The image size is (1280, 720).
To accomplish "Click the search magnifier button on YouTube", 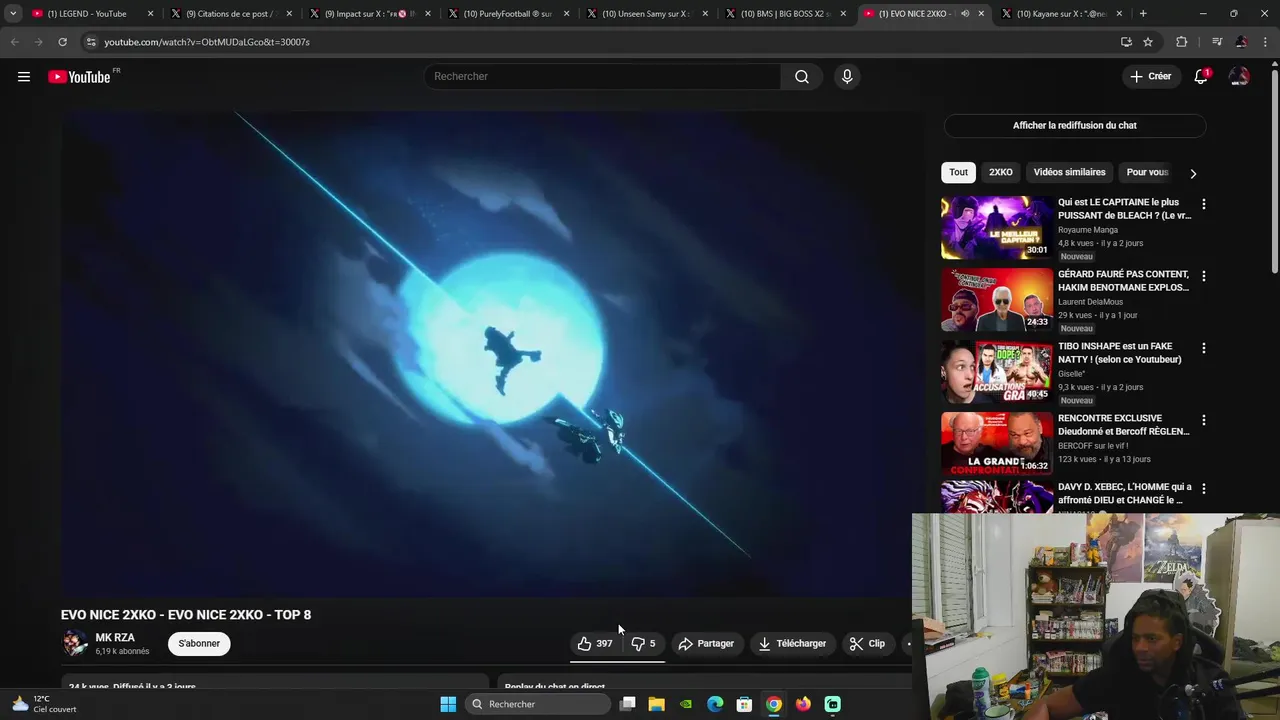I will pyautogui.click(x=802, y=77).
